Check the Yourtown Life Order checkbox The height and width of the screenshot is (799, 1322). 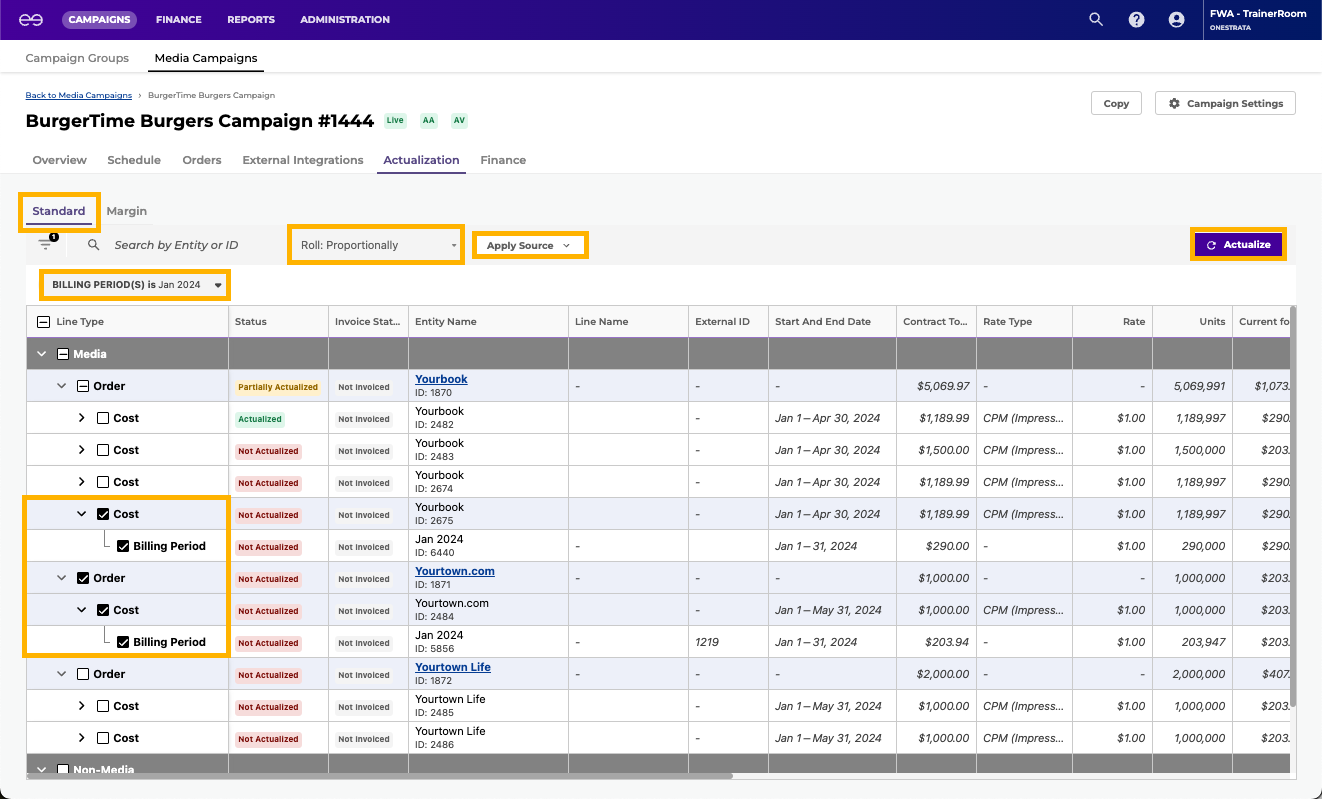pyautogui.click(x=83, y=674)
